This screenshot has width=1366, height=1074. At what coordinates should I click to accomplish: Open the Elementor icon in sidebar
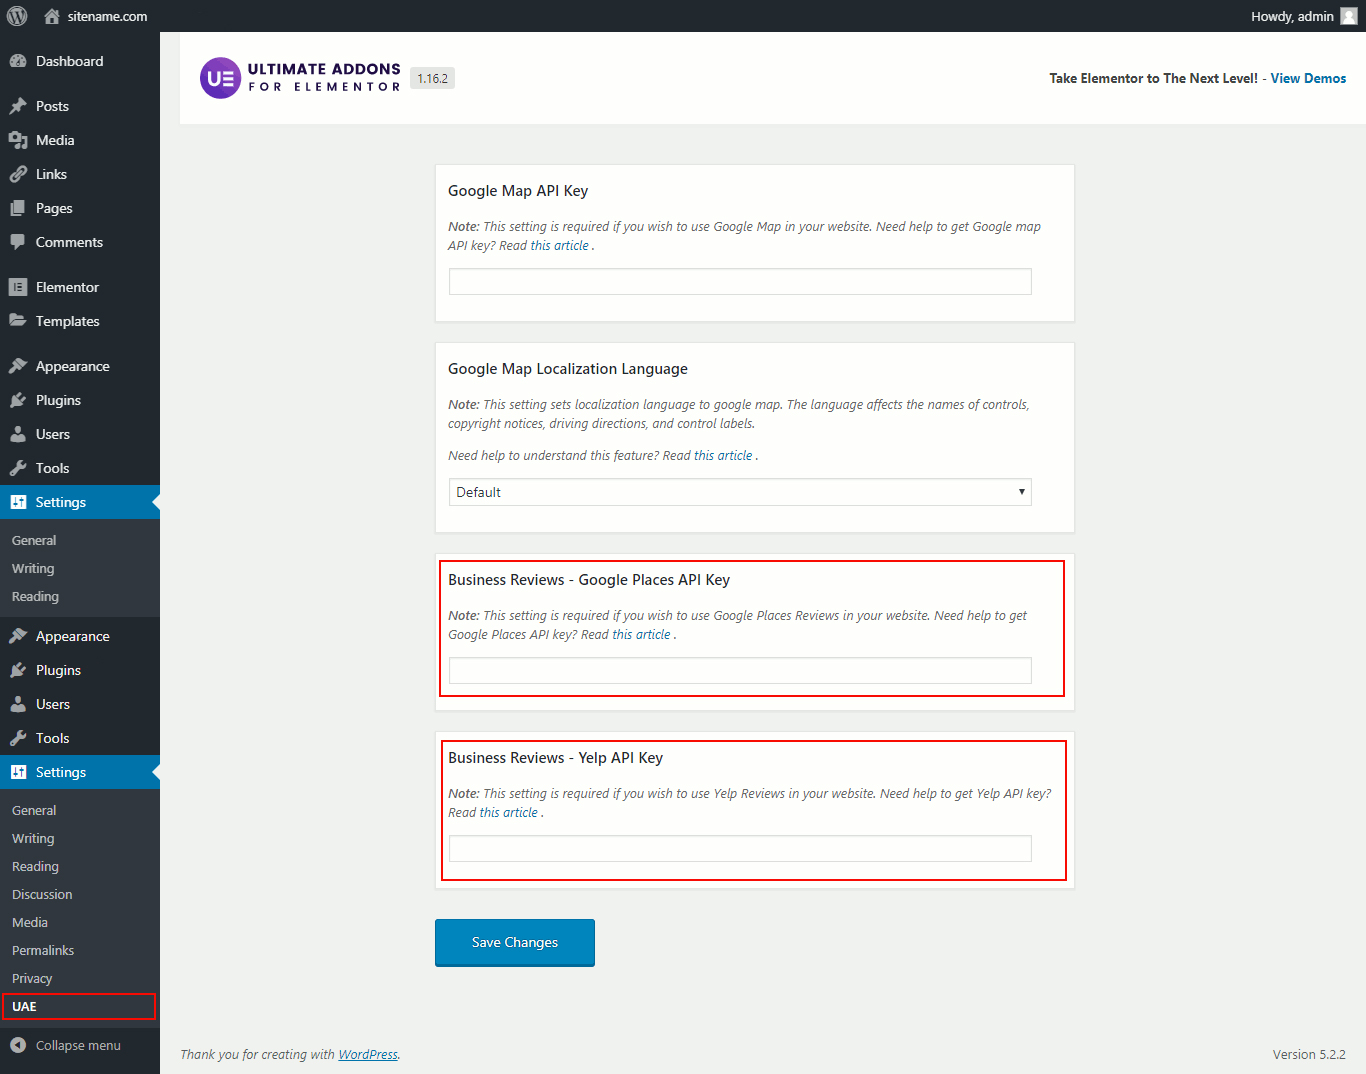pos(18,287)
